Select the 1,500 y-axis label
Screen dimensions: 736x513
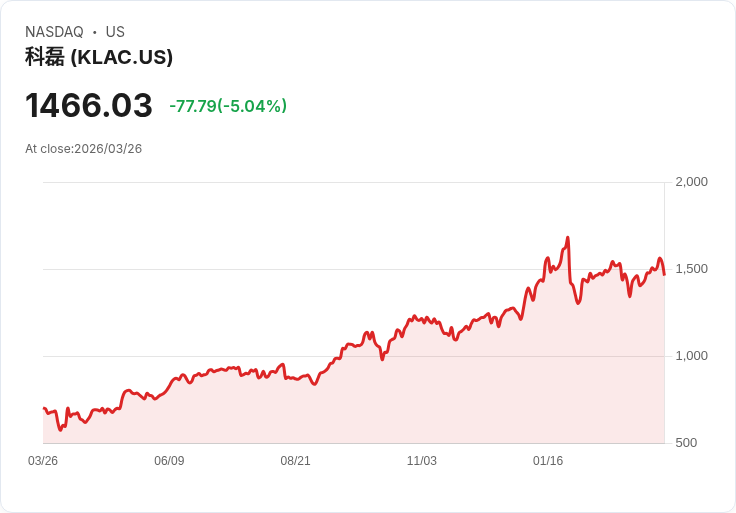point(691,269)
